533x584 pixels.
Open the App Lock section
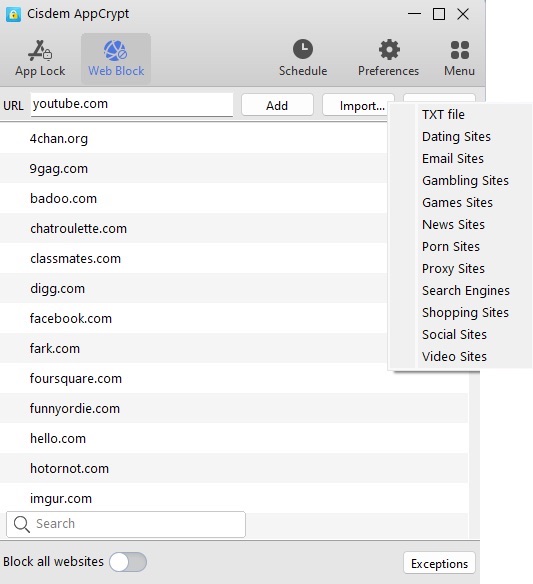pos(40,58)
